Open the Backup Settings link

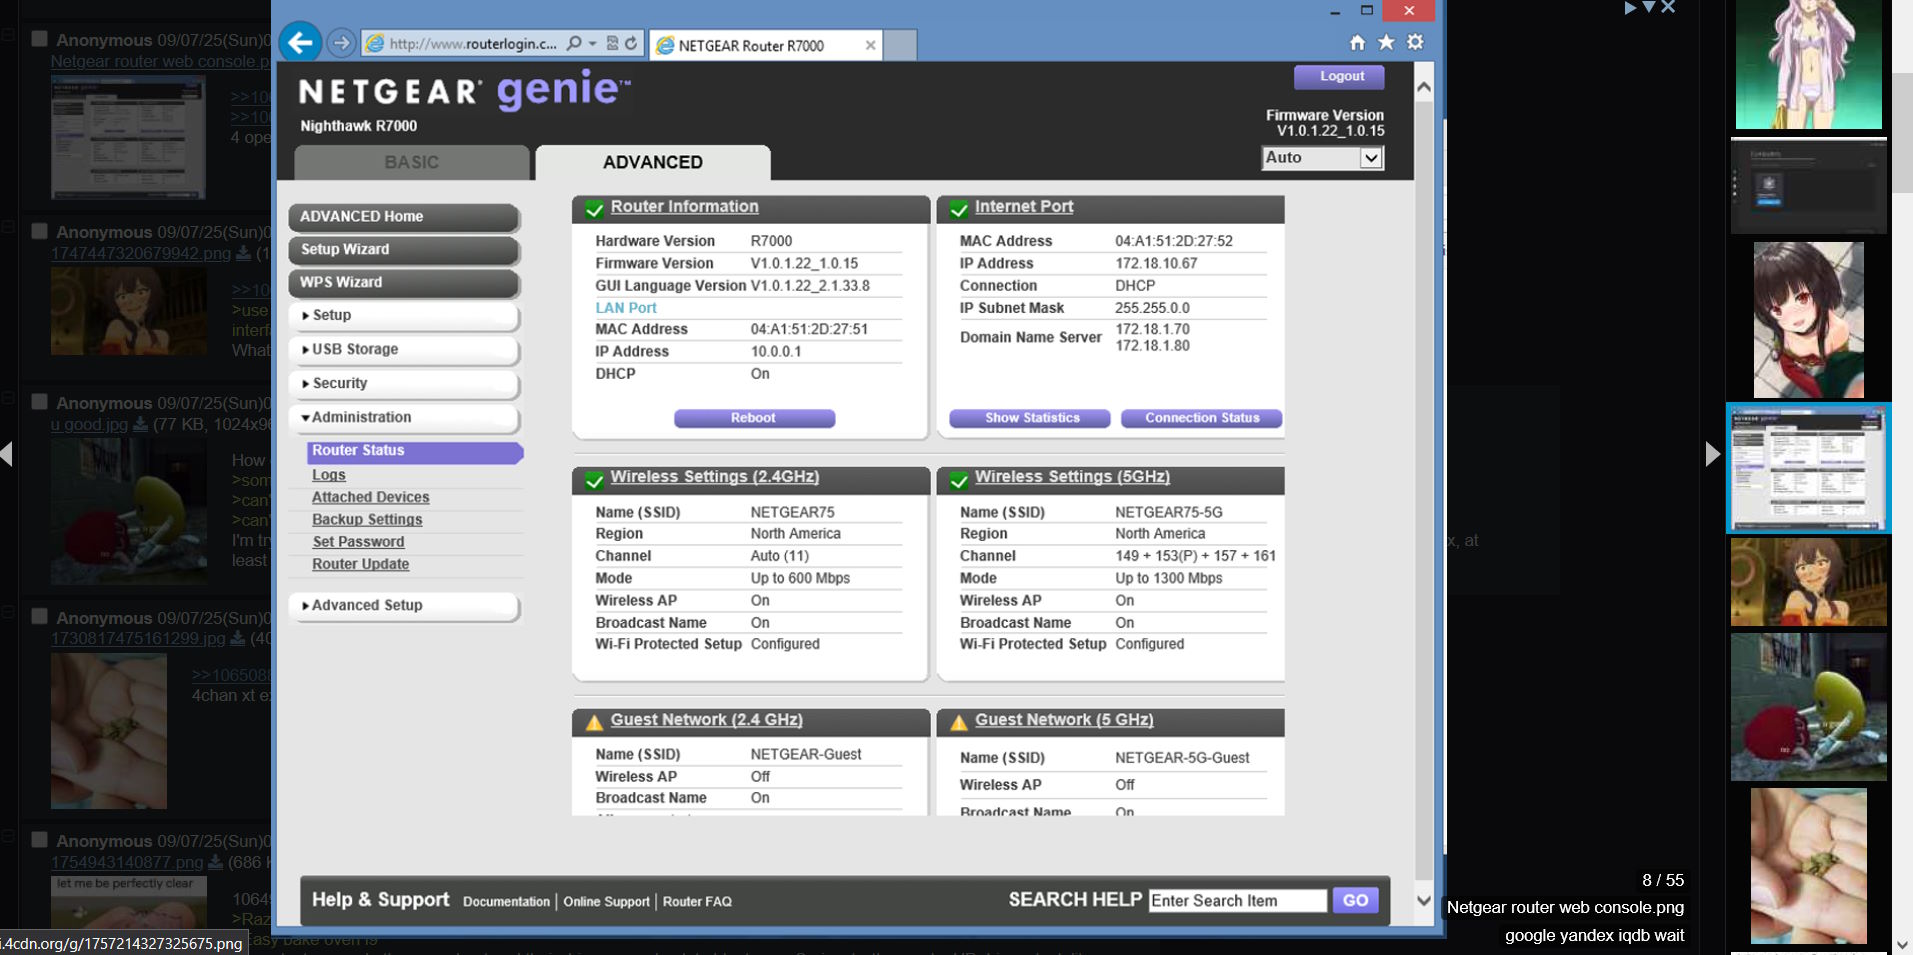(367, 520)
